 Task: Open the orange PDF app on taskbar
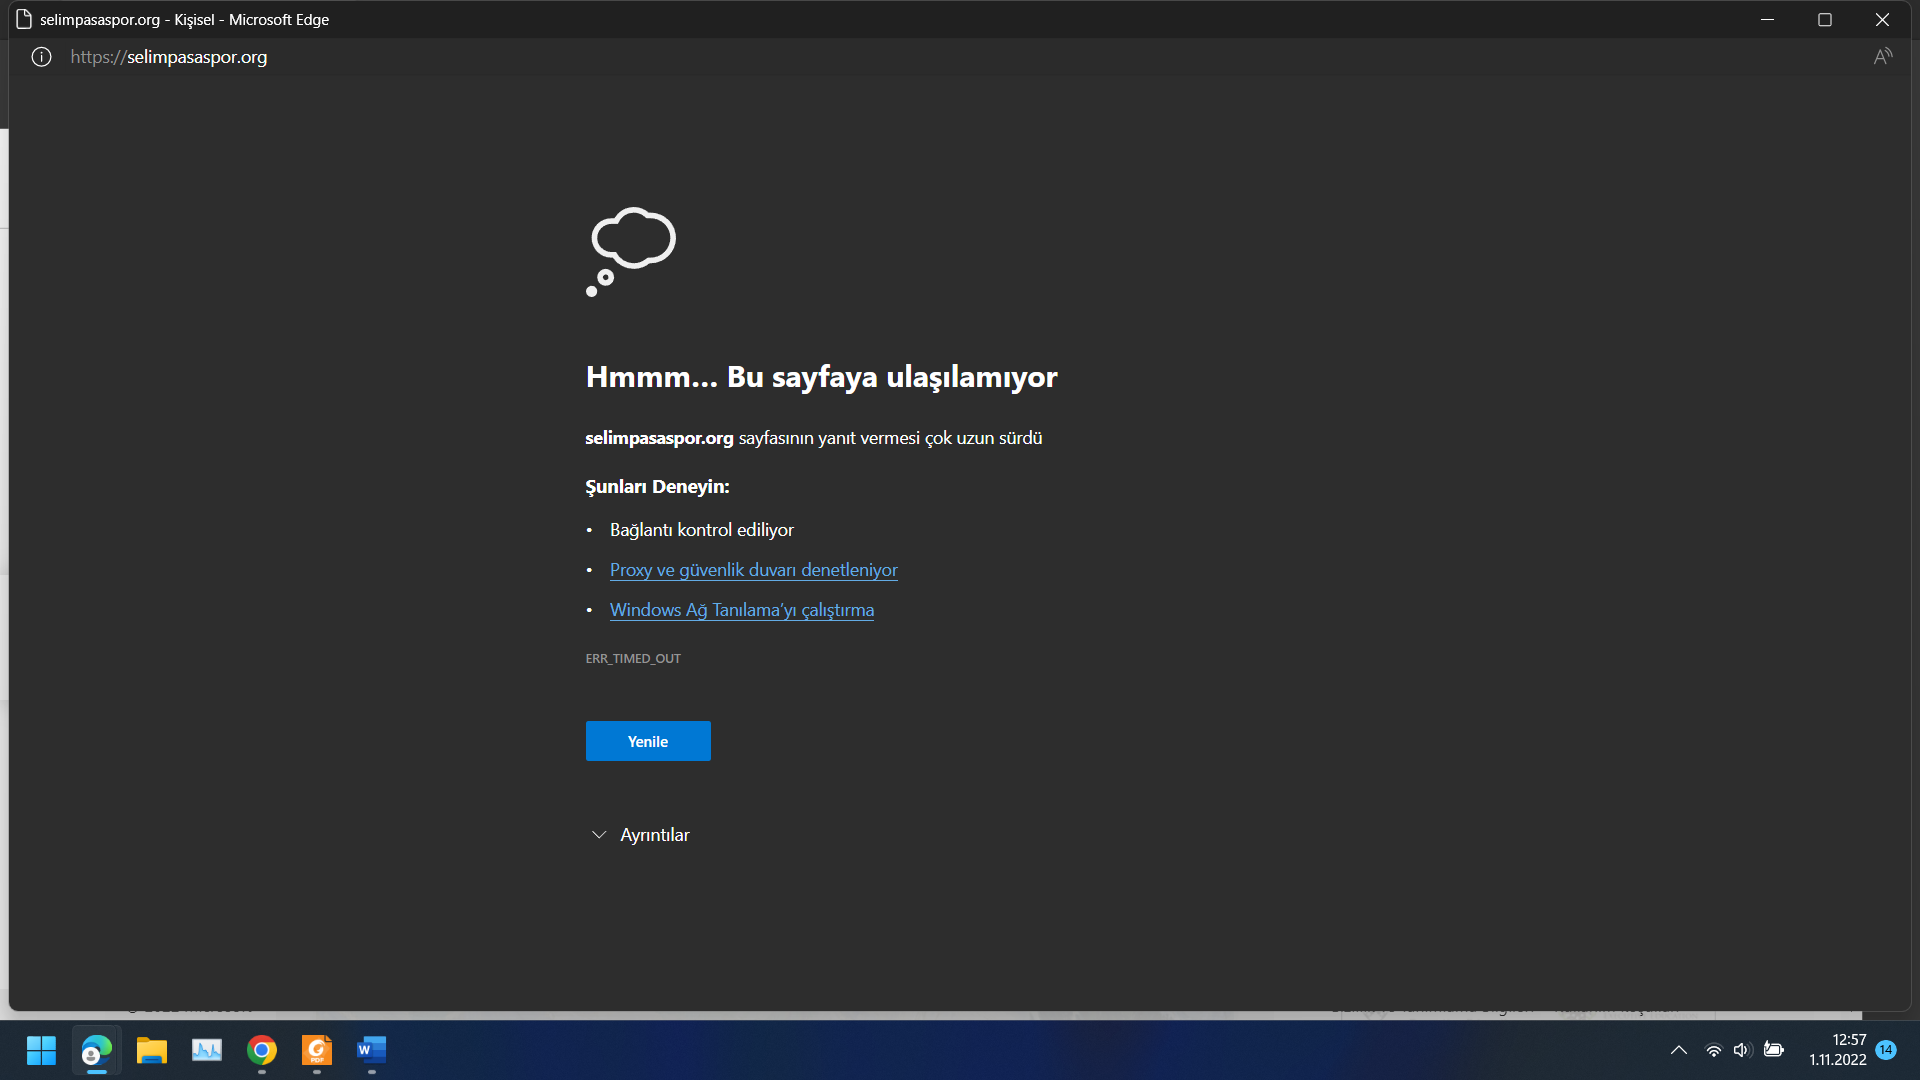click(317, 1050)
